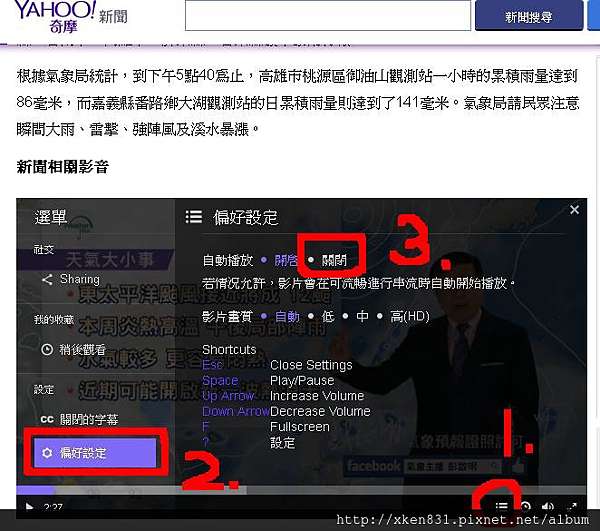Click the Up Arrow shortcut label
600x531 pixels.
228,396
